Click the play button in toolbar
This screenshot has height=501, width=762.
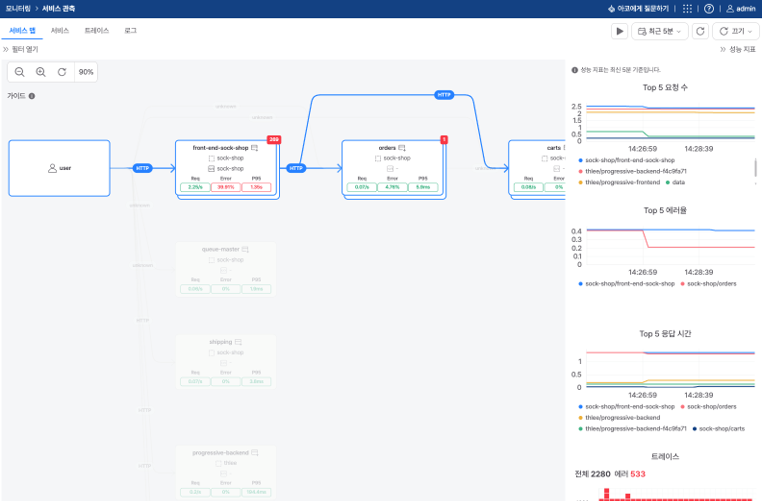(619, 31)
